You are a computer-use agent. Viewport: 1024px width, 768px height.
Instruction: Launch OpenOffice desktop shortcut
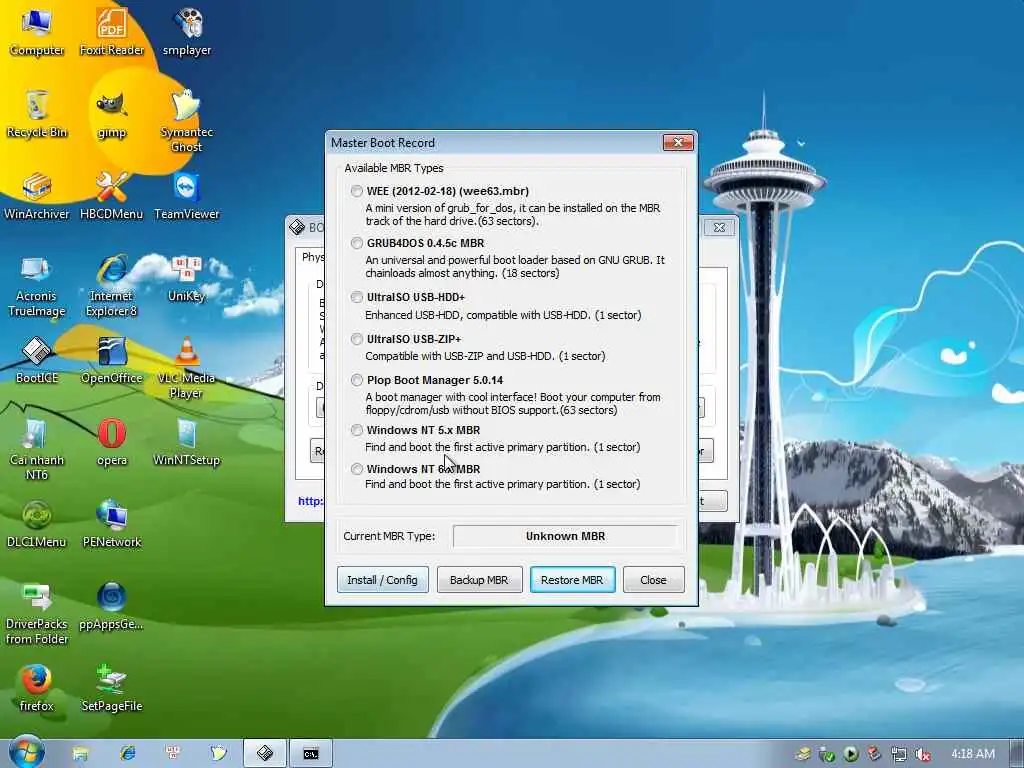coord(112,359)
